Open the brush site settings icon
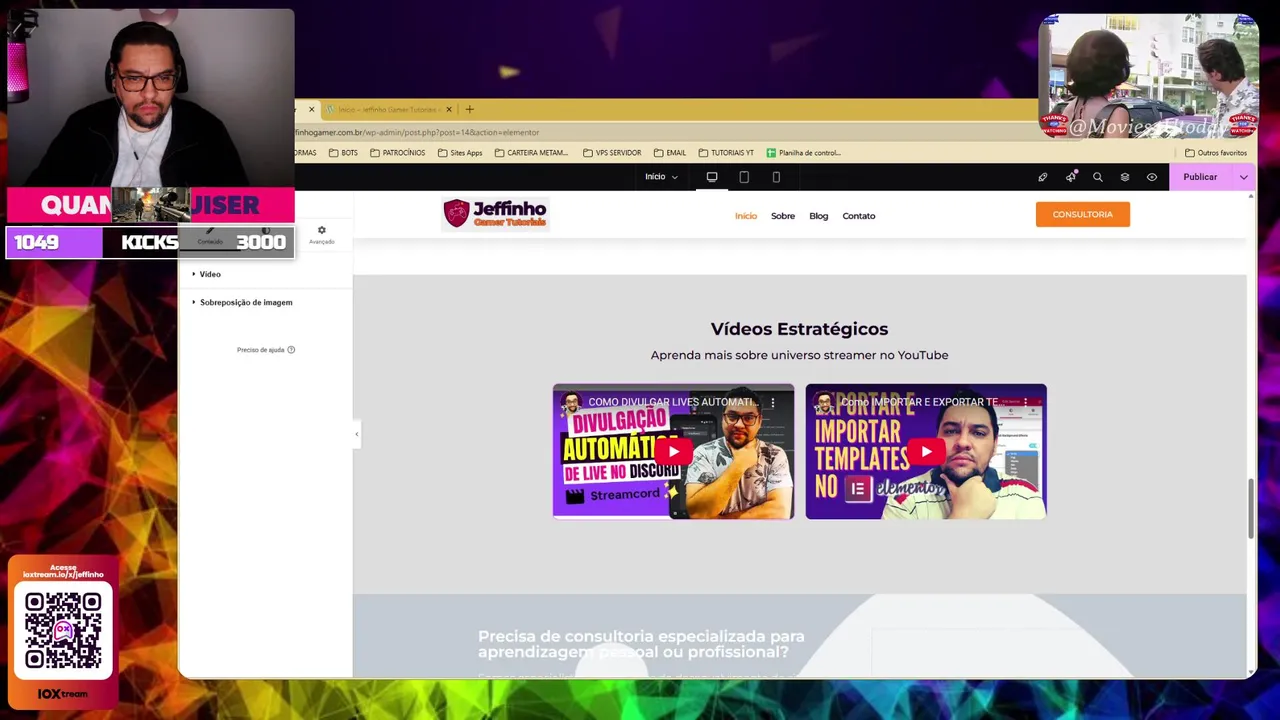Screen dimensions: 1280x720 (x=1043, y=177)
